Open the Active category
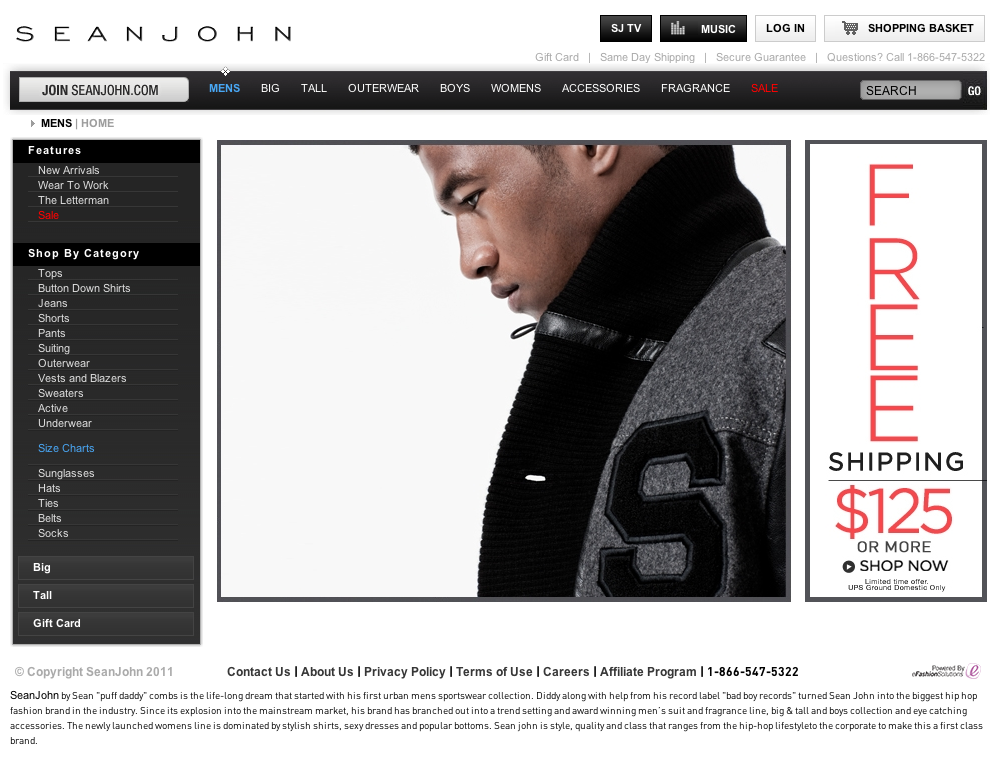The height and width of the screenshot is (758, 1002). pyautogui.click(x=52, y=408)
